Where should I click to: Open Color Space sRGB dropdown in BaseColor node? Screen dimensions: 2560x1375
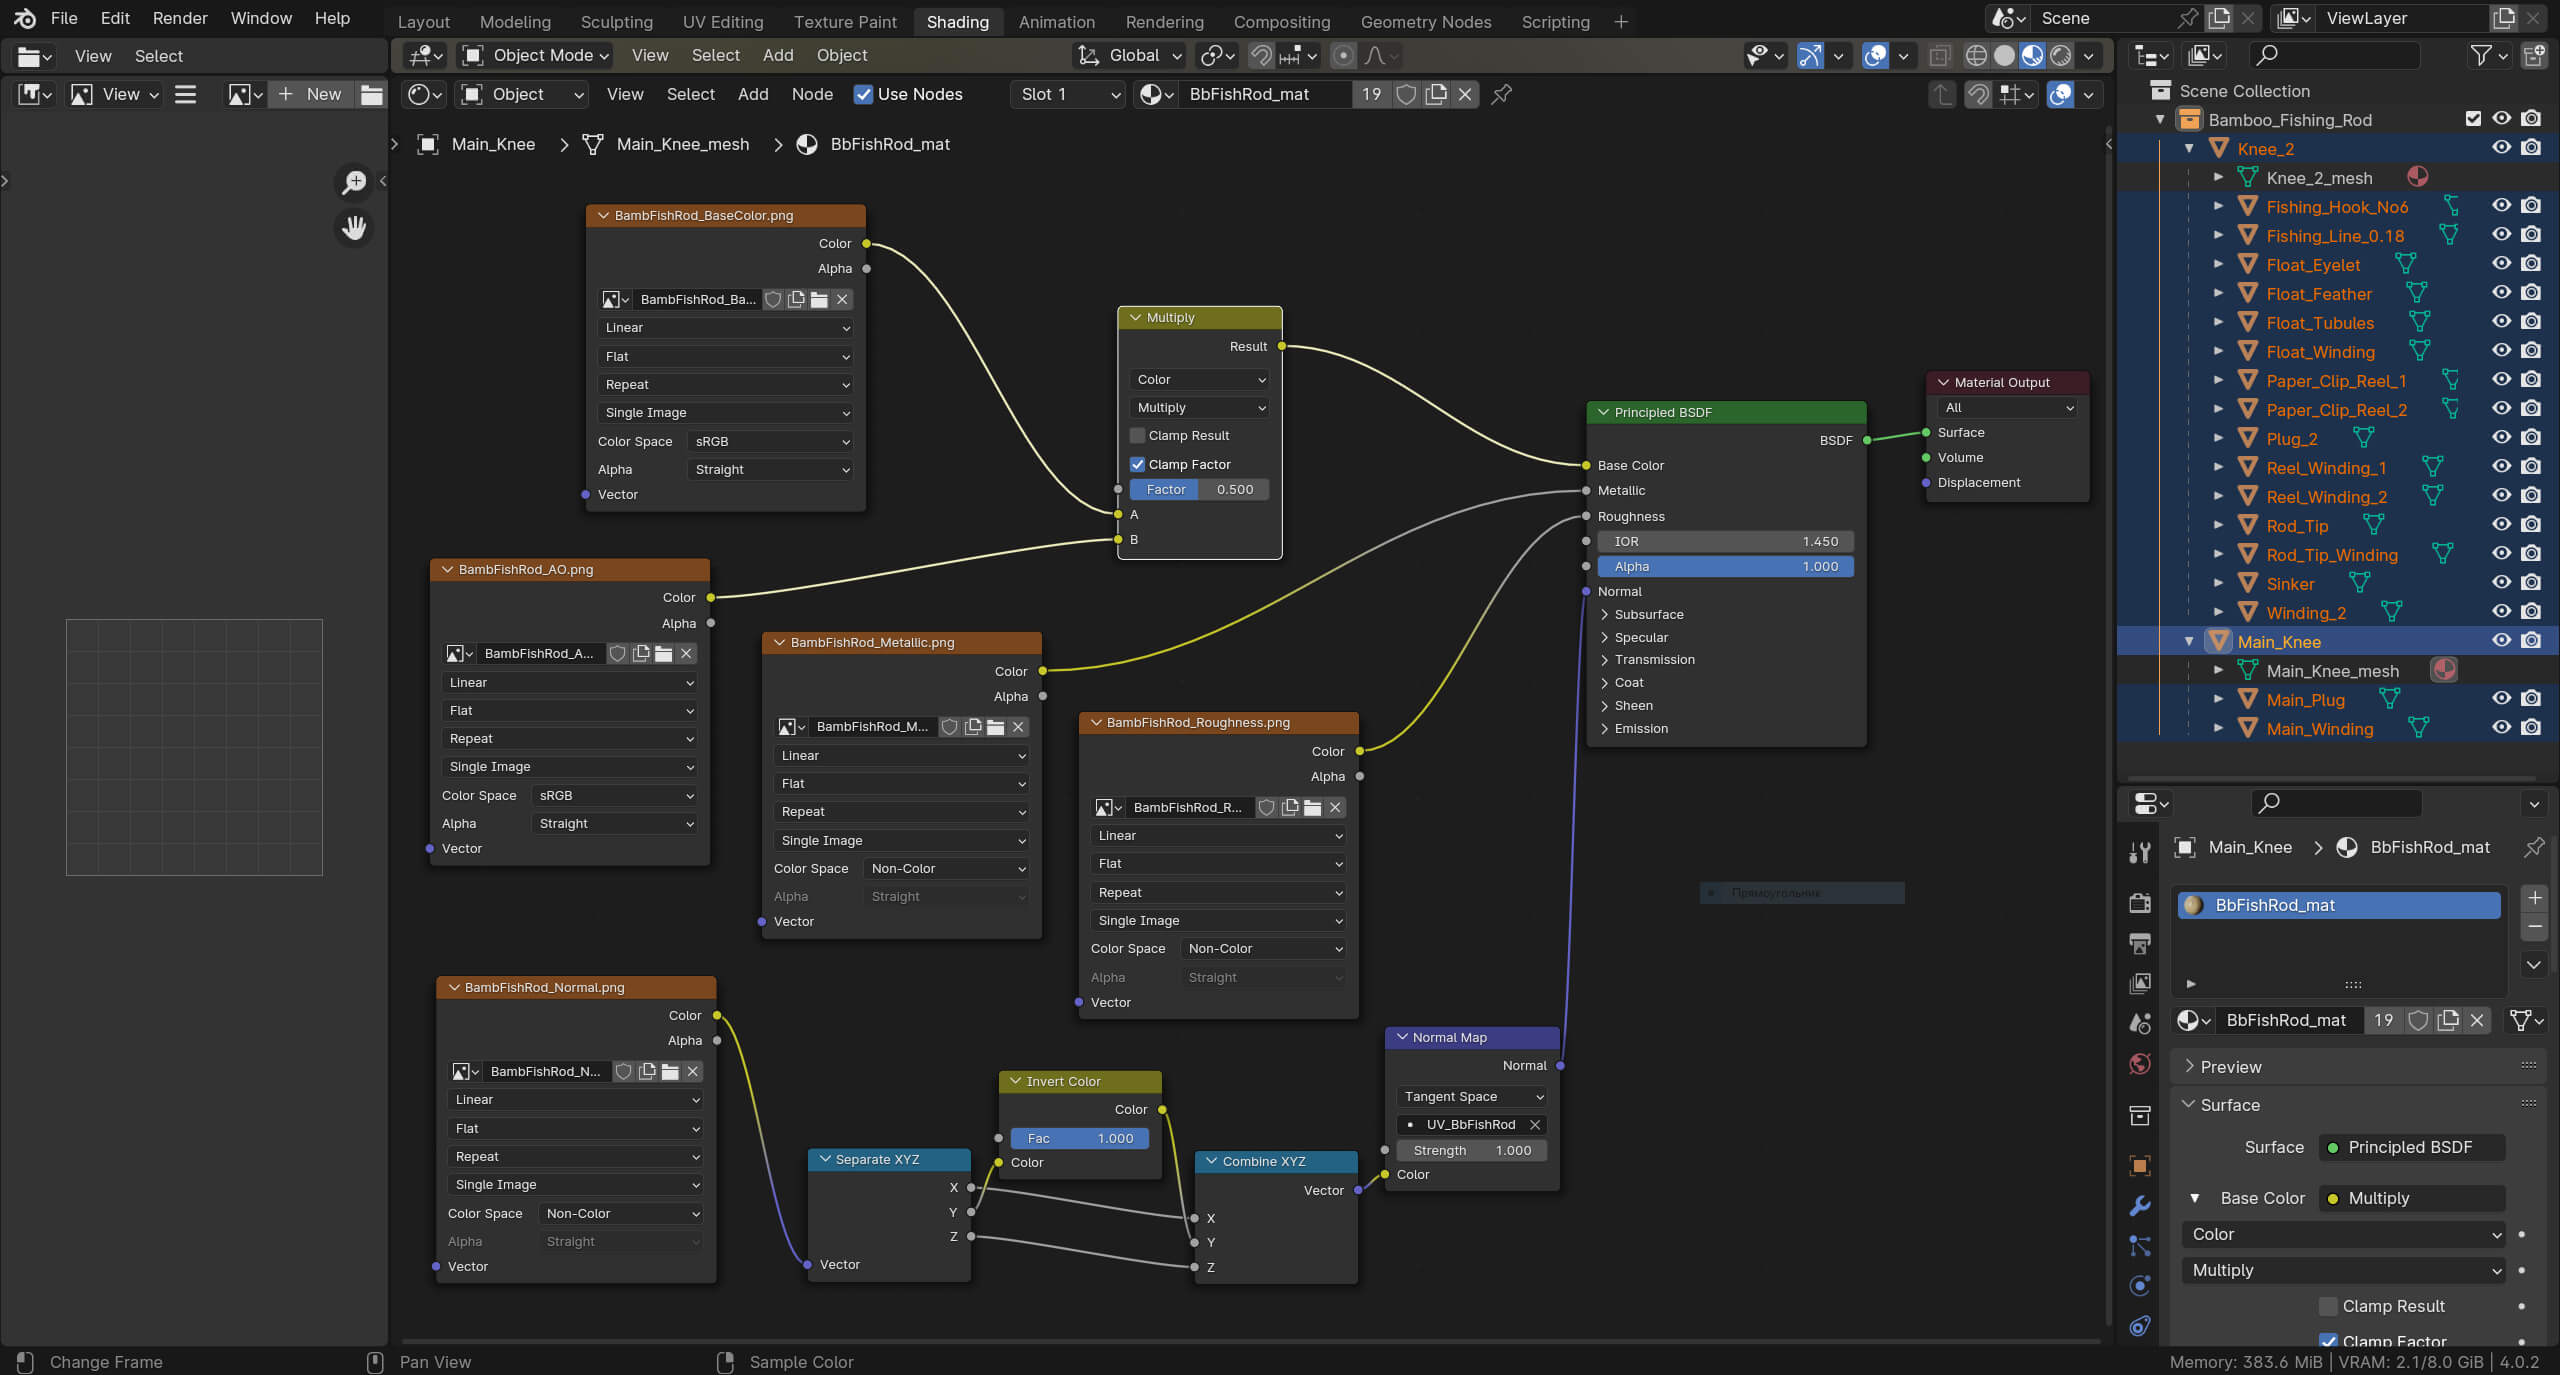770,441
